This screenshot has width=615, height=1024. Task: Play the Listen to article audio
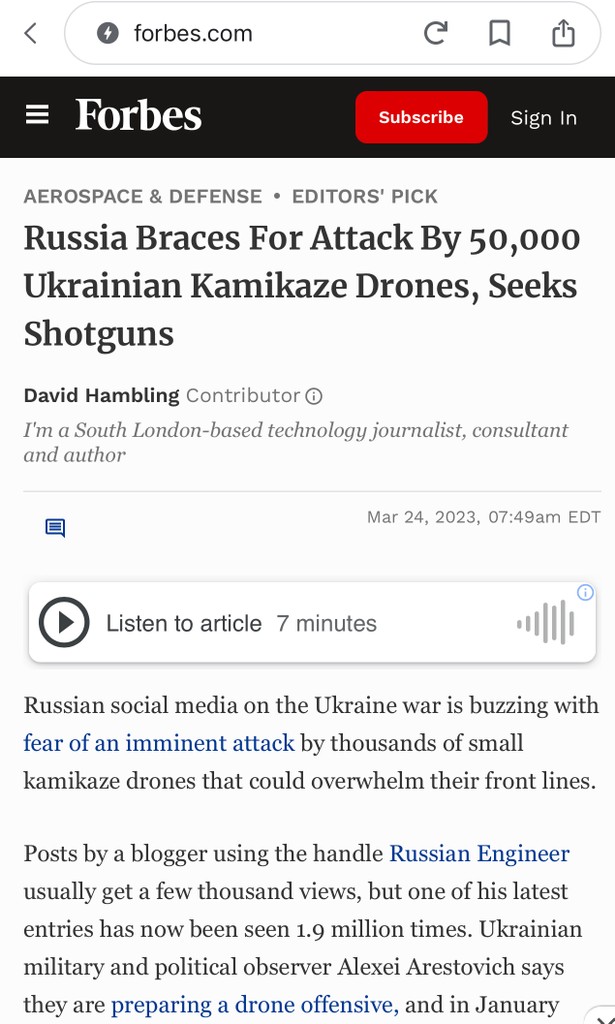click(x=63, y=624)
